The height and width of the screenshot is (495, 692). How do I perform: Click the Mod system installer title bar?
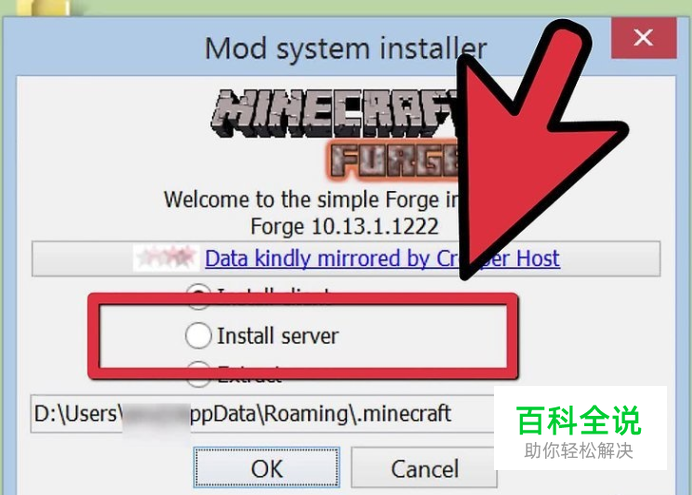307,46
